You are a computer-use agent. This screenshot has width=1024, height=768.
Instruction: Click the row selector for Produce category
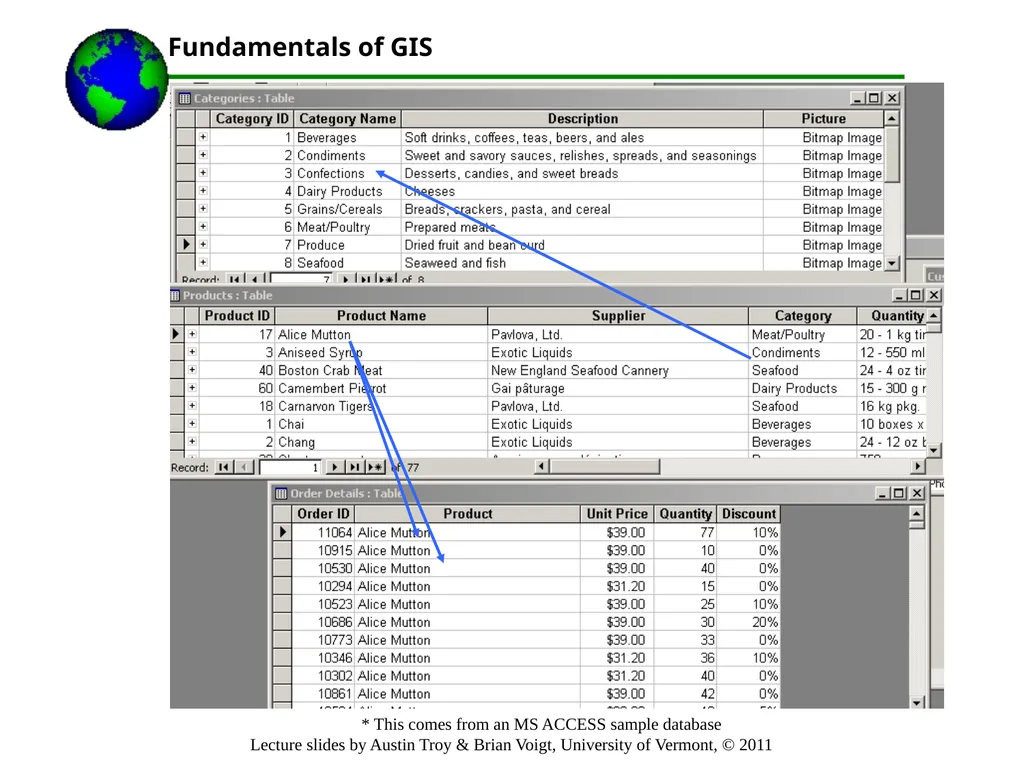(x=185, y=244)
